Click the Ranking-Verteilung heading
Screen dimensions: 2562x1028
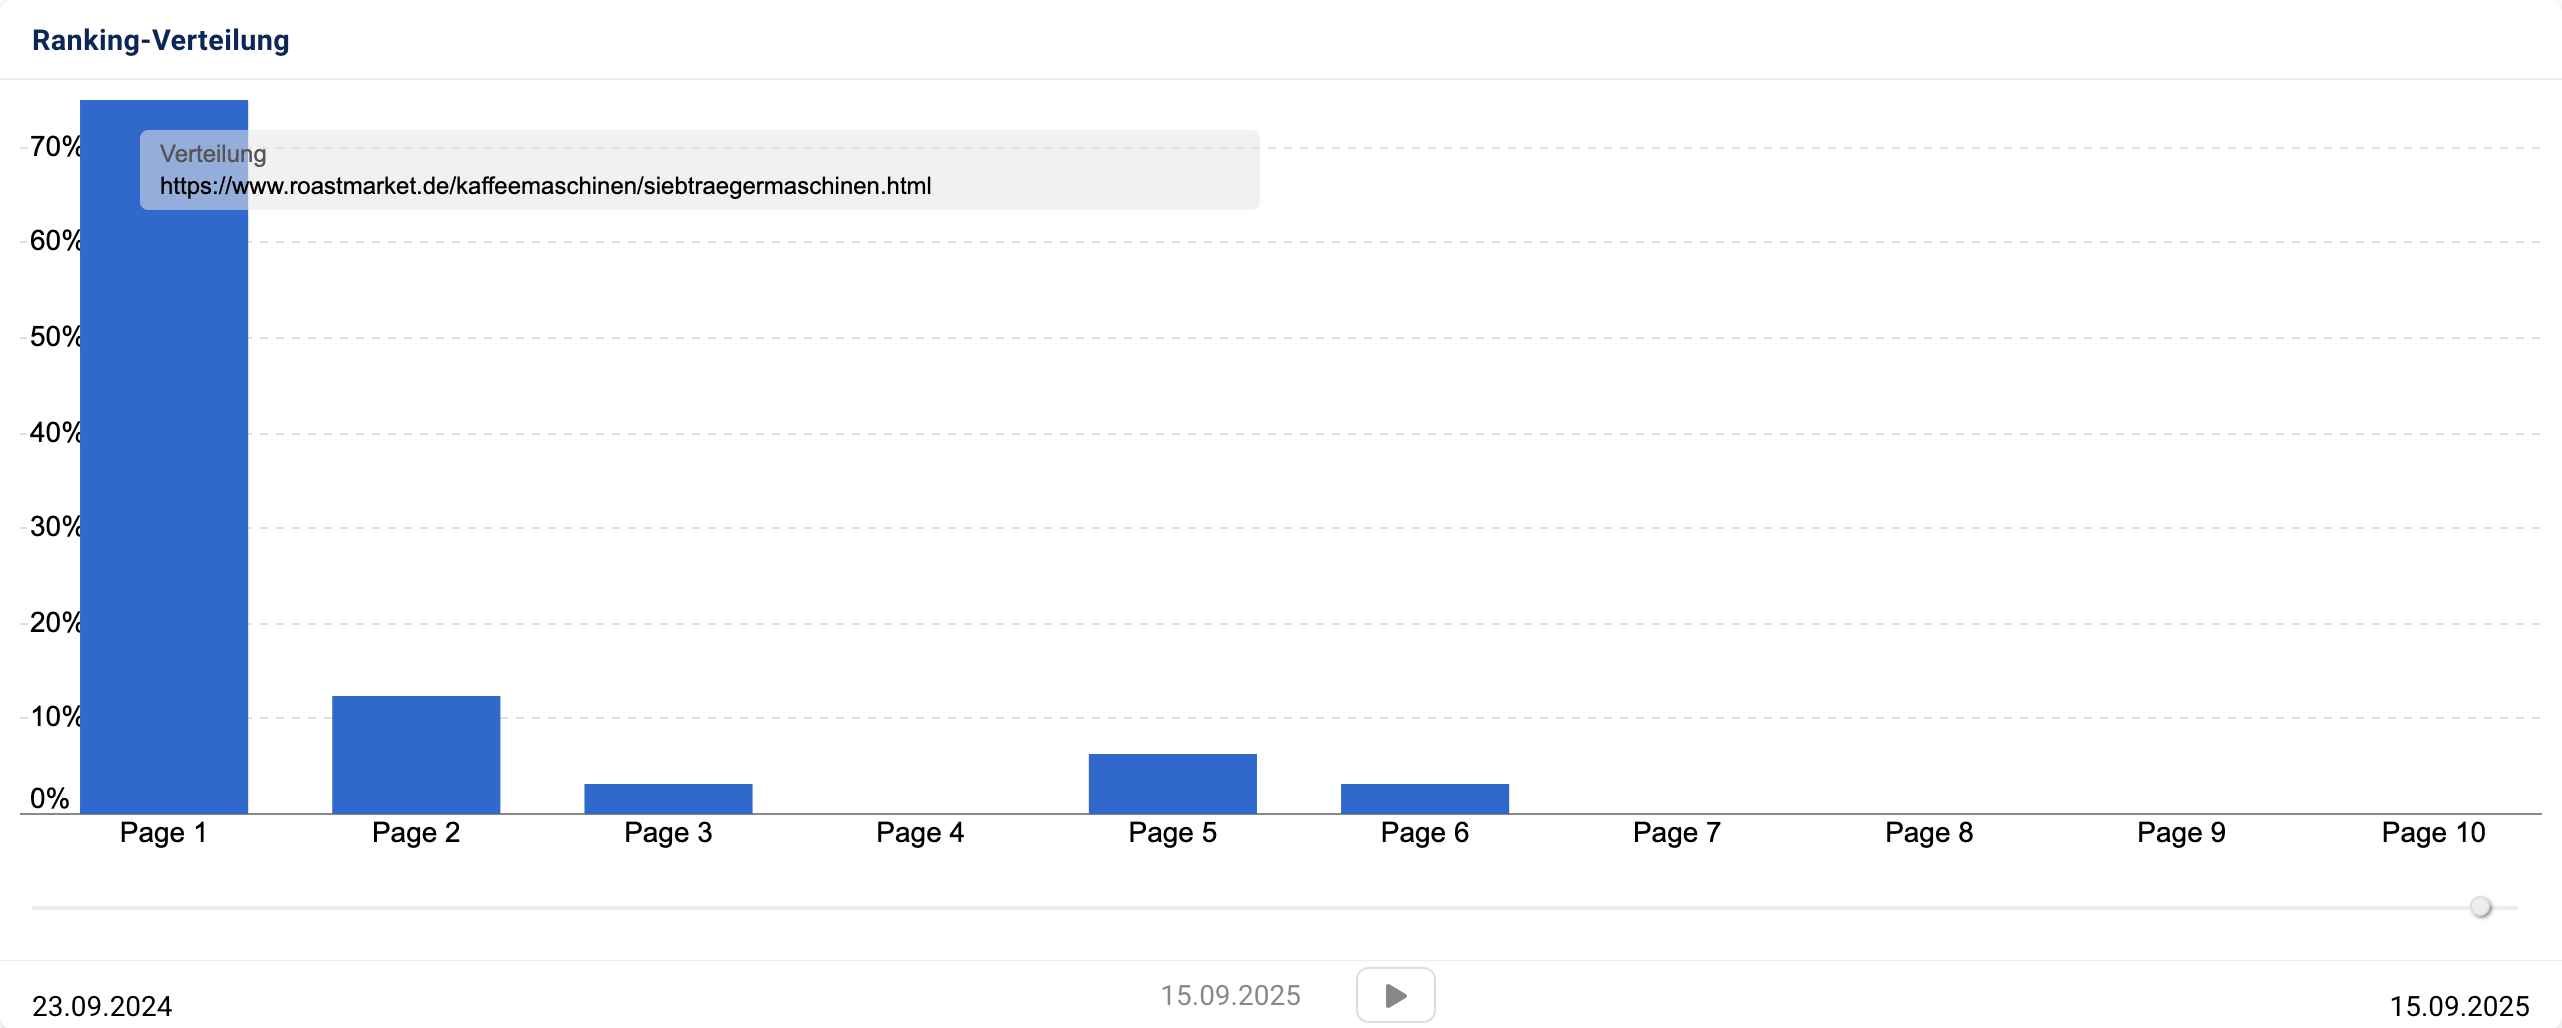click(x=161, y=40)
